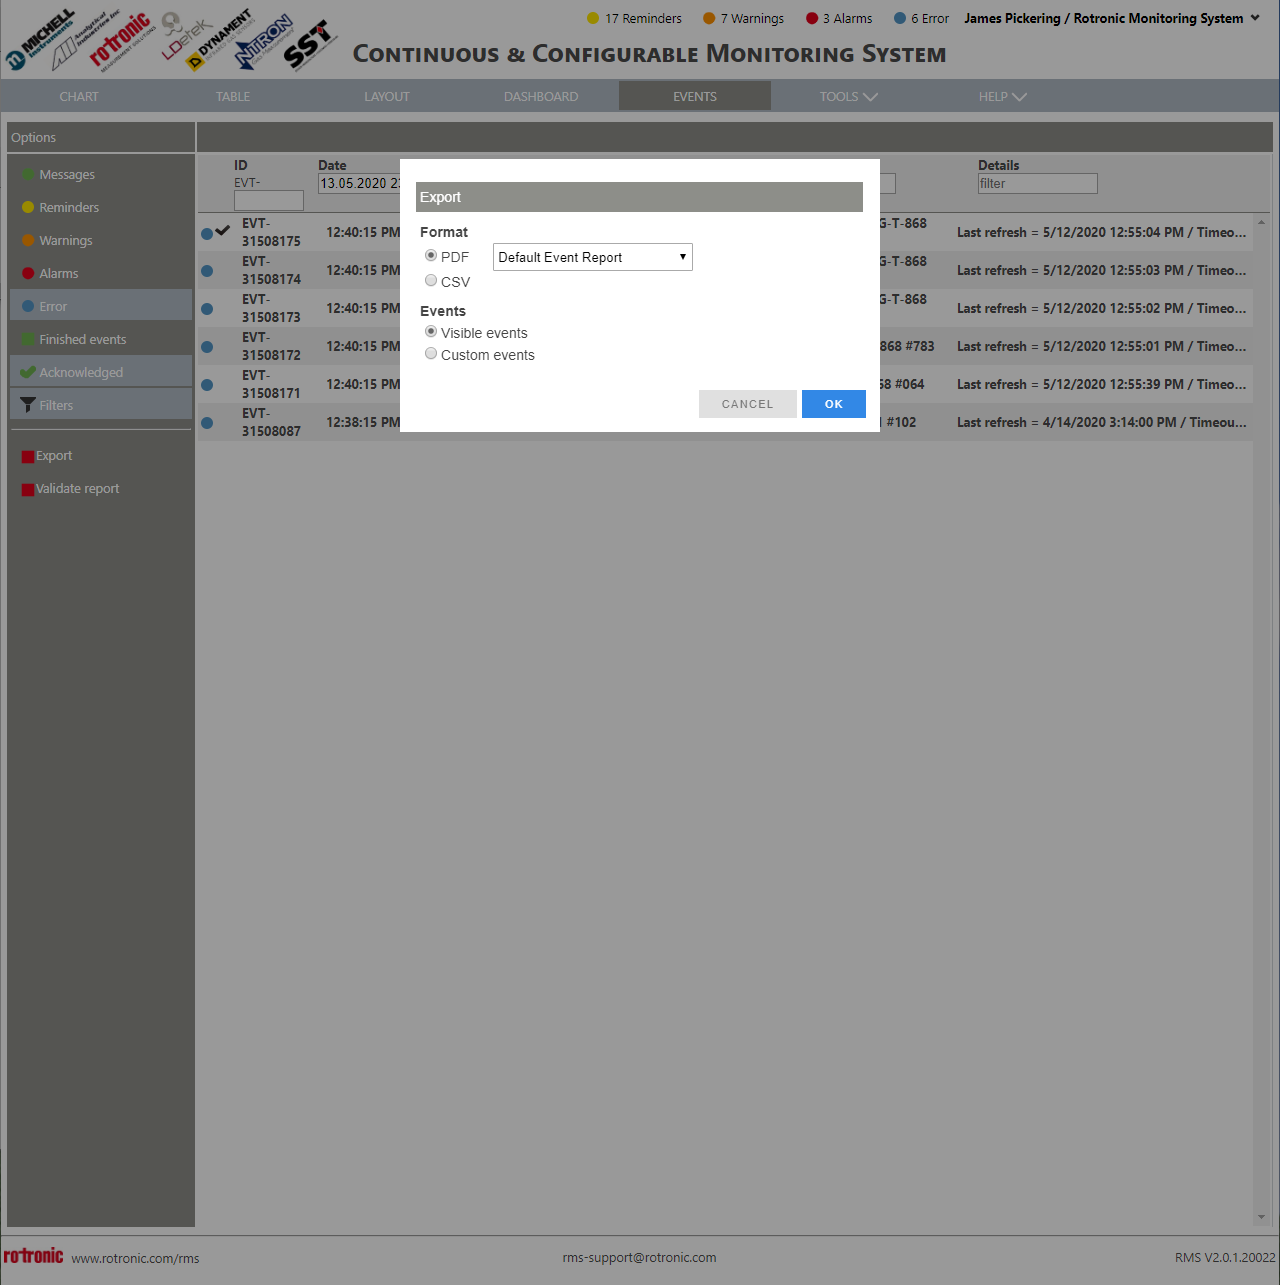Click the 7 Warnings status indicator
Viewport: 1280px width, 1285px height.
[x=743, y=18]
